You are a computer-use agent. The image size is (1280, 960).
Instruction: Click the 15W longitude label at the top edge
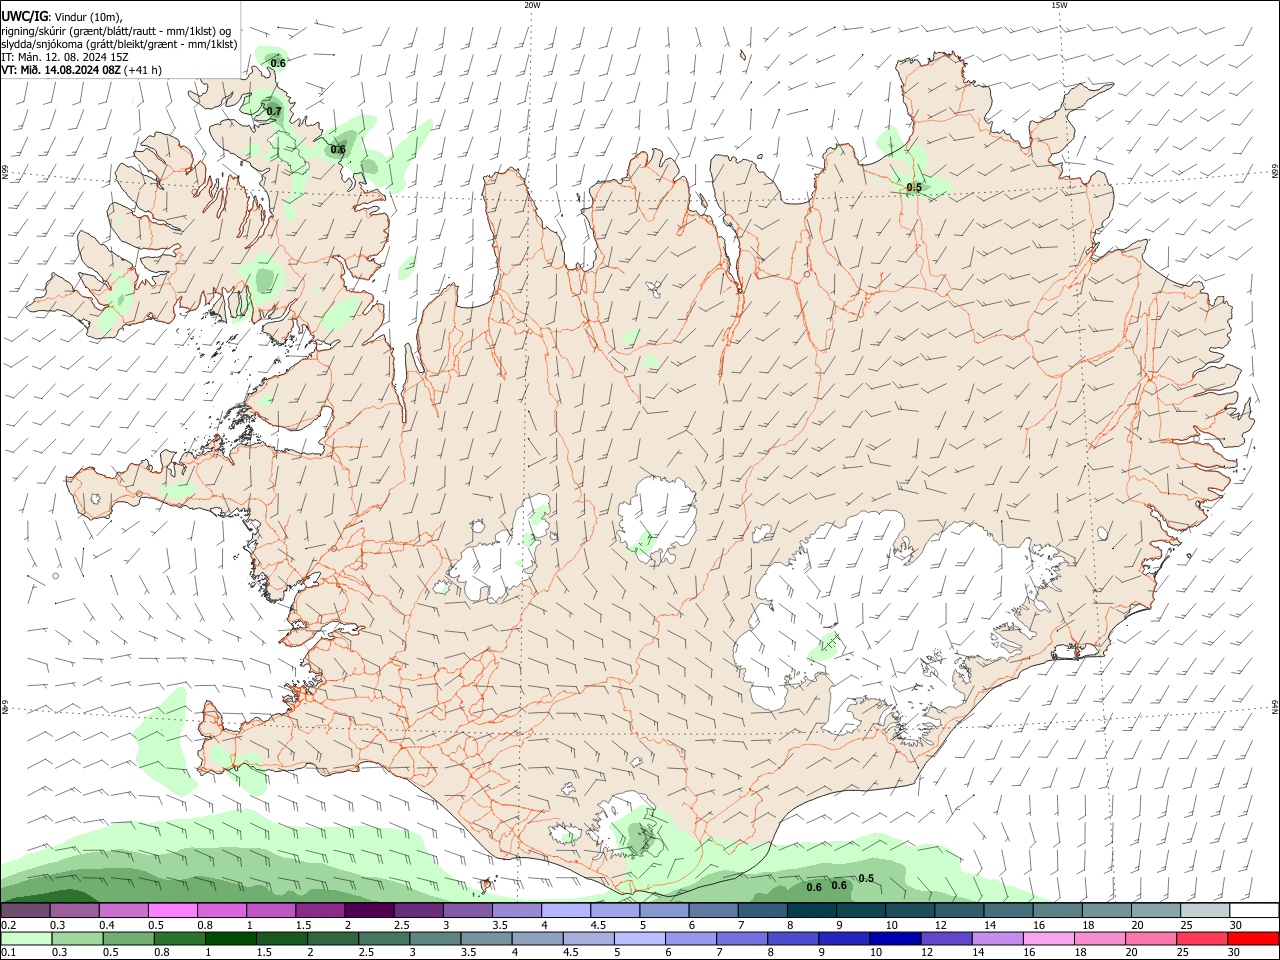coord(1059,5)
